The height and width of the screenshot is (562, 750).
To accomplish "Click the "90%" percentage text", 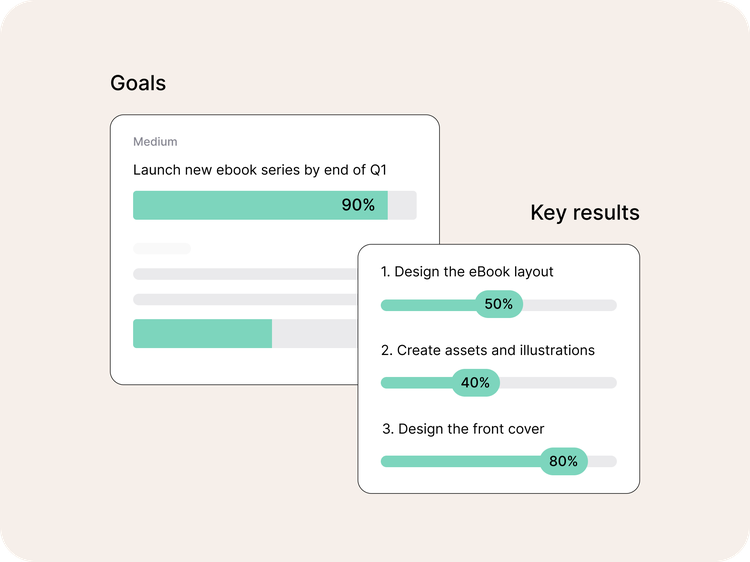I will [358, 205].
